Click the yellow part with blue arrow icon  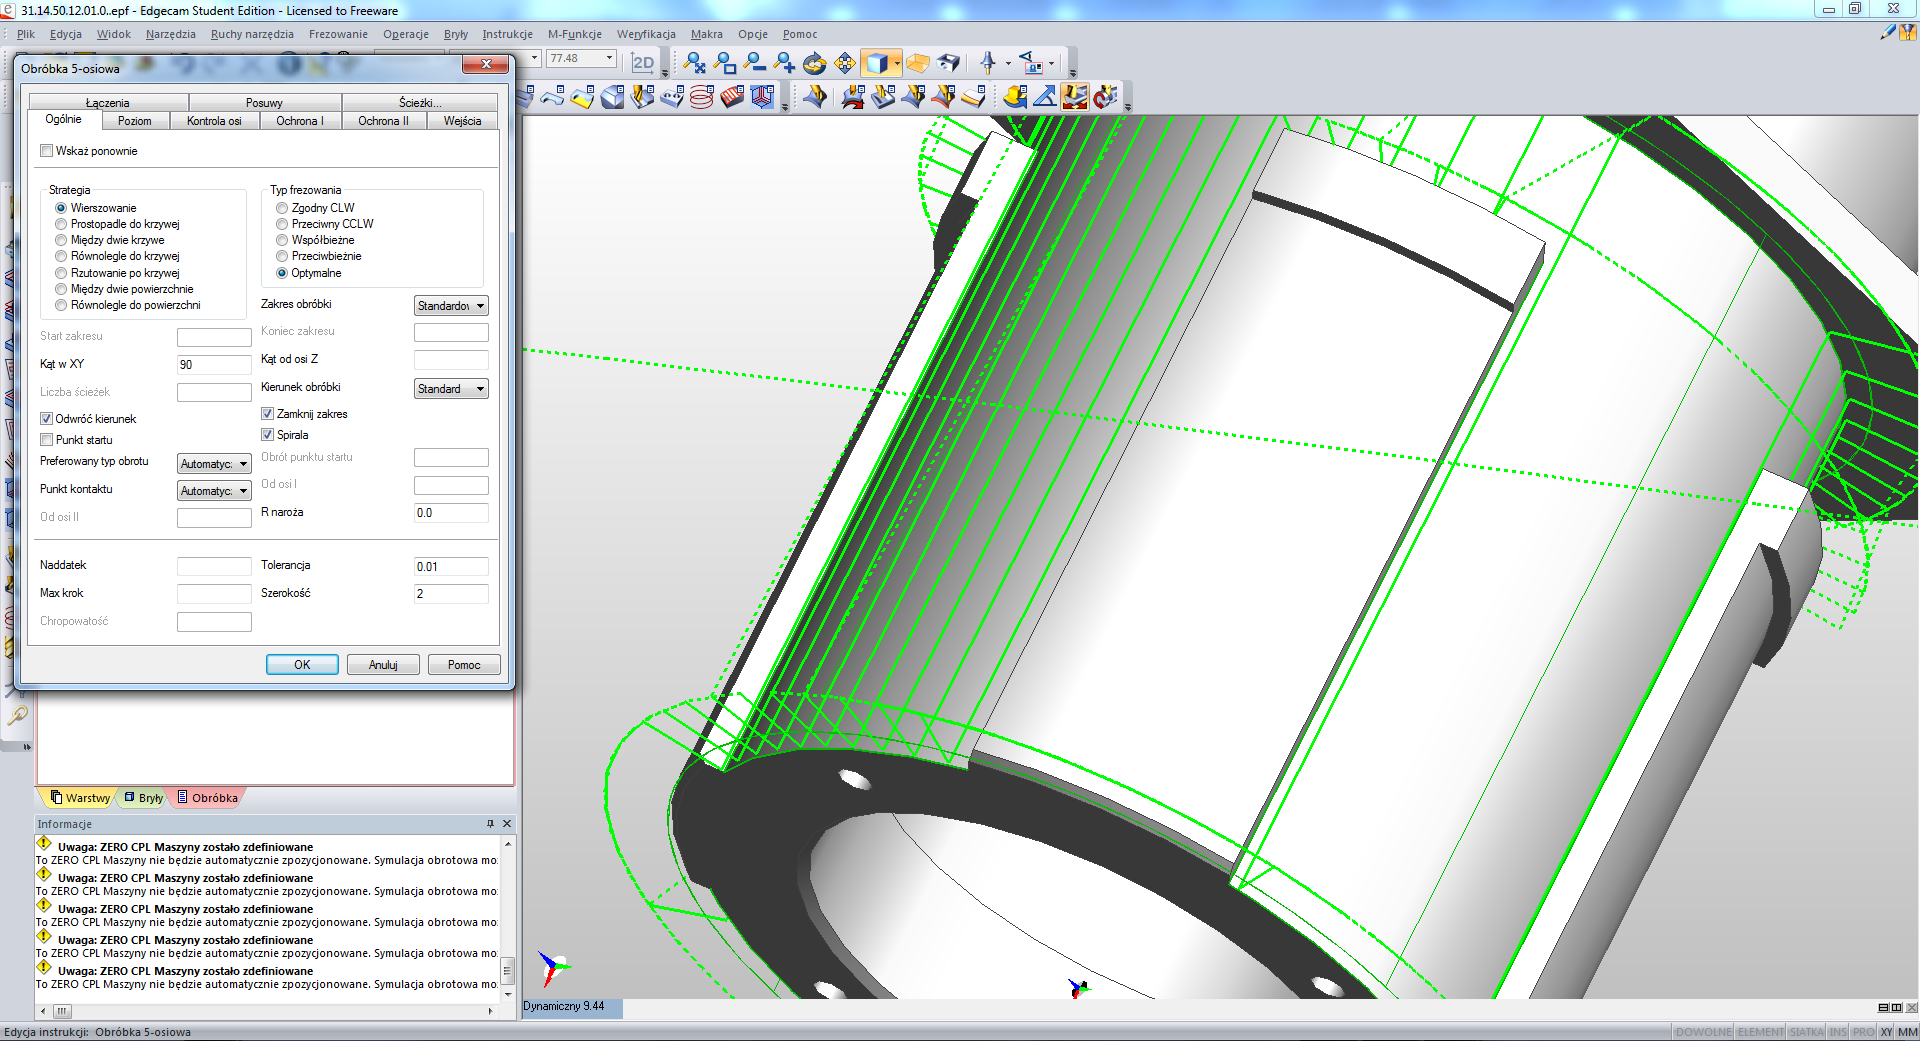coord(1014,97)
